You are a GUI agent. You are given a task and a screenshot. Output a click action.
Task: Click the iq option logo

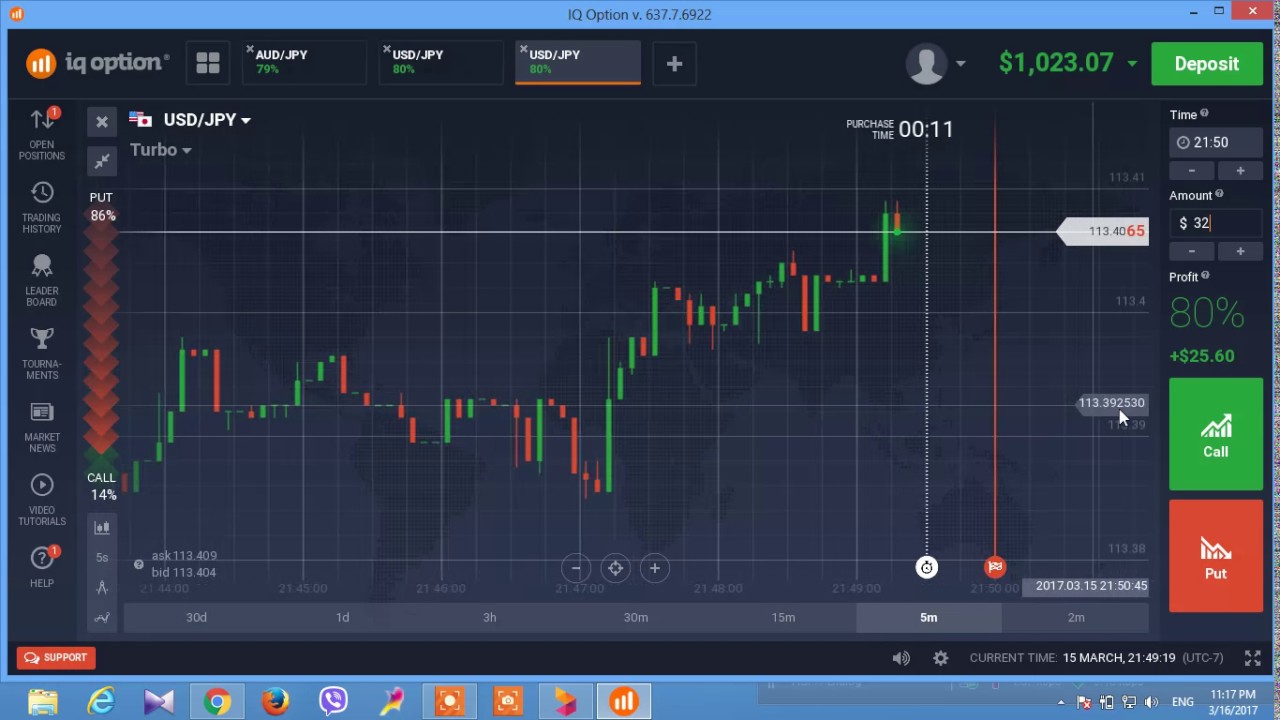[97, 63]
